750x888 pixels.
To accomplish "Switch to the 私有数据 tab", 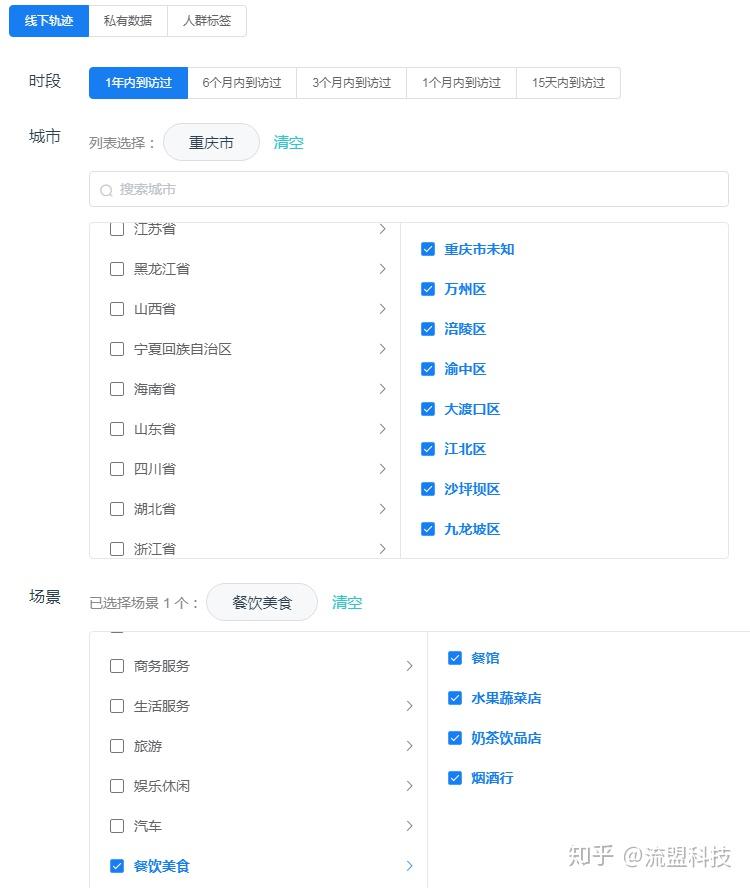I will click(128, 21).
